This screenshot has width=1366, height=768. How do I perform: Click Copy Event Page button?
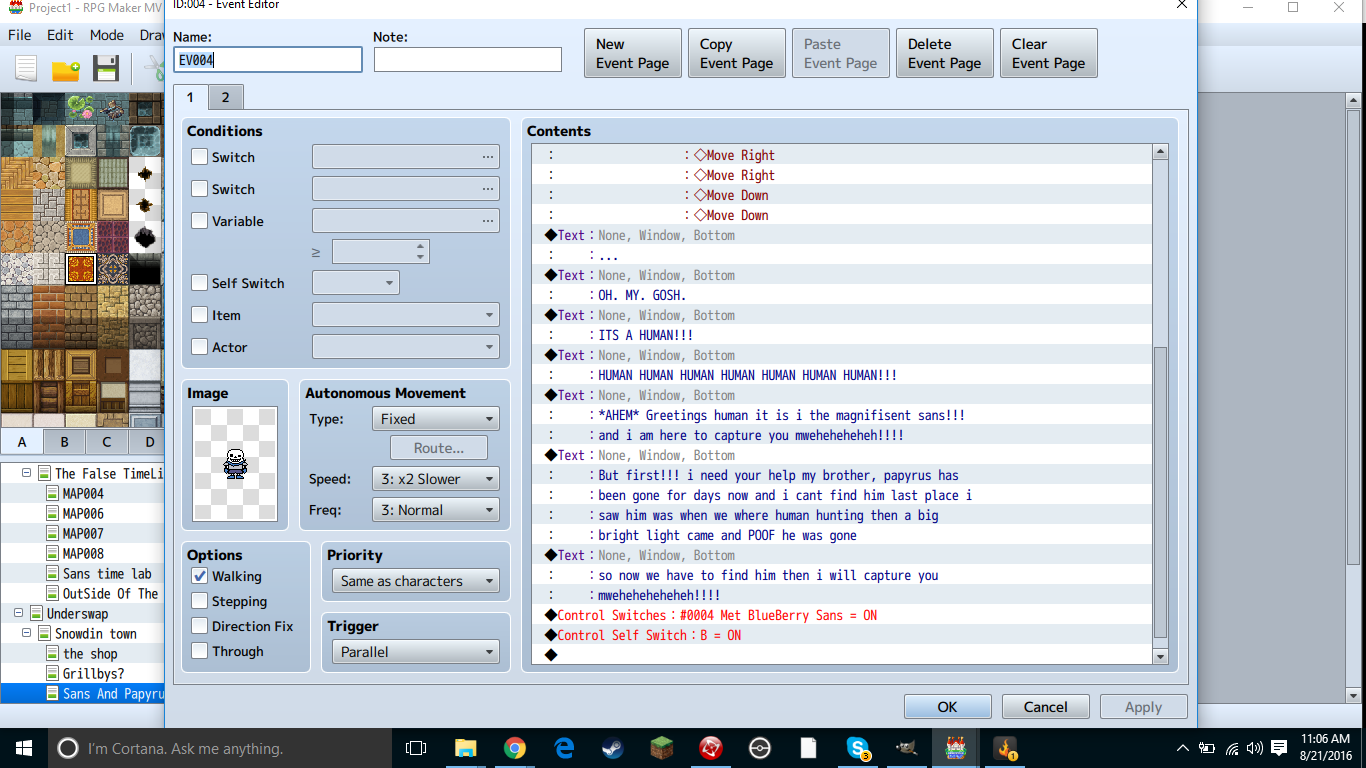[x=737, y=53]
